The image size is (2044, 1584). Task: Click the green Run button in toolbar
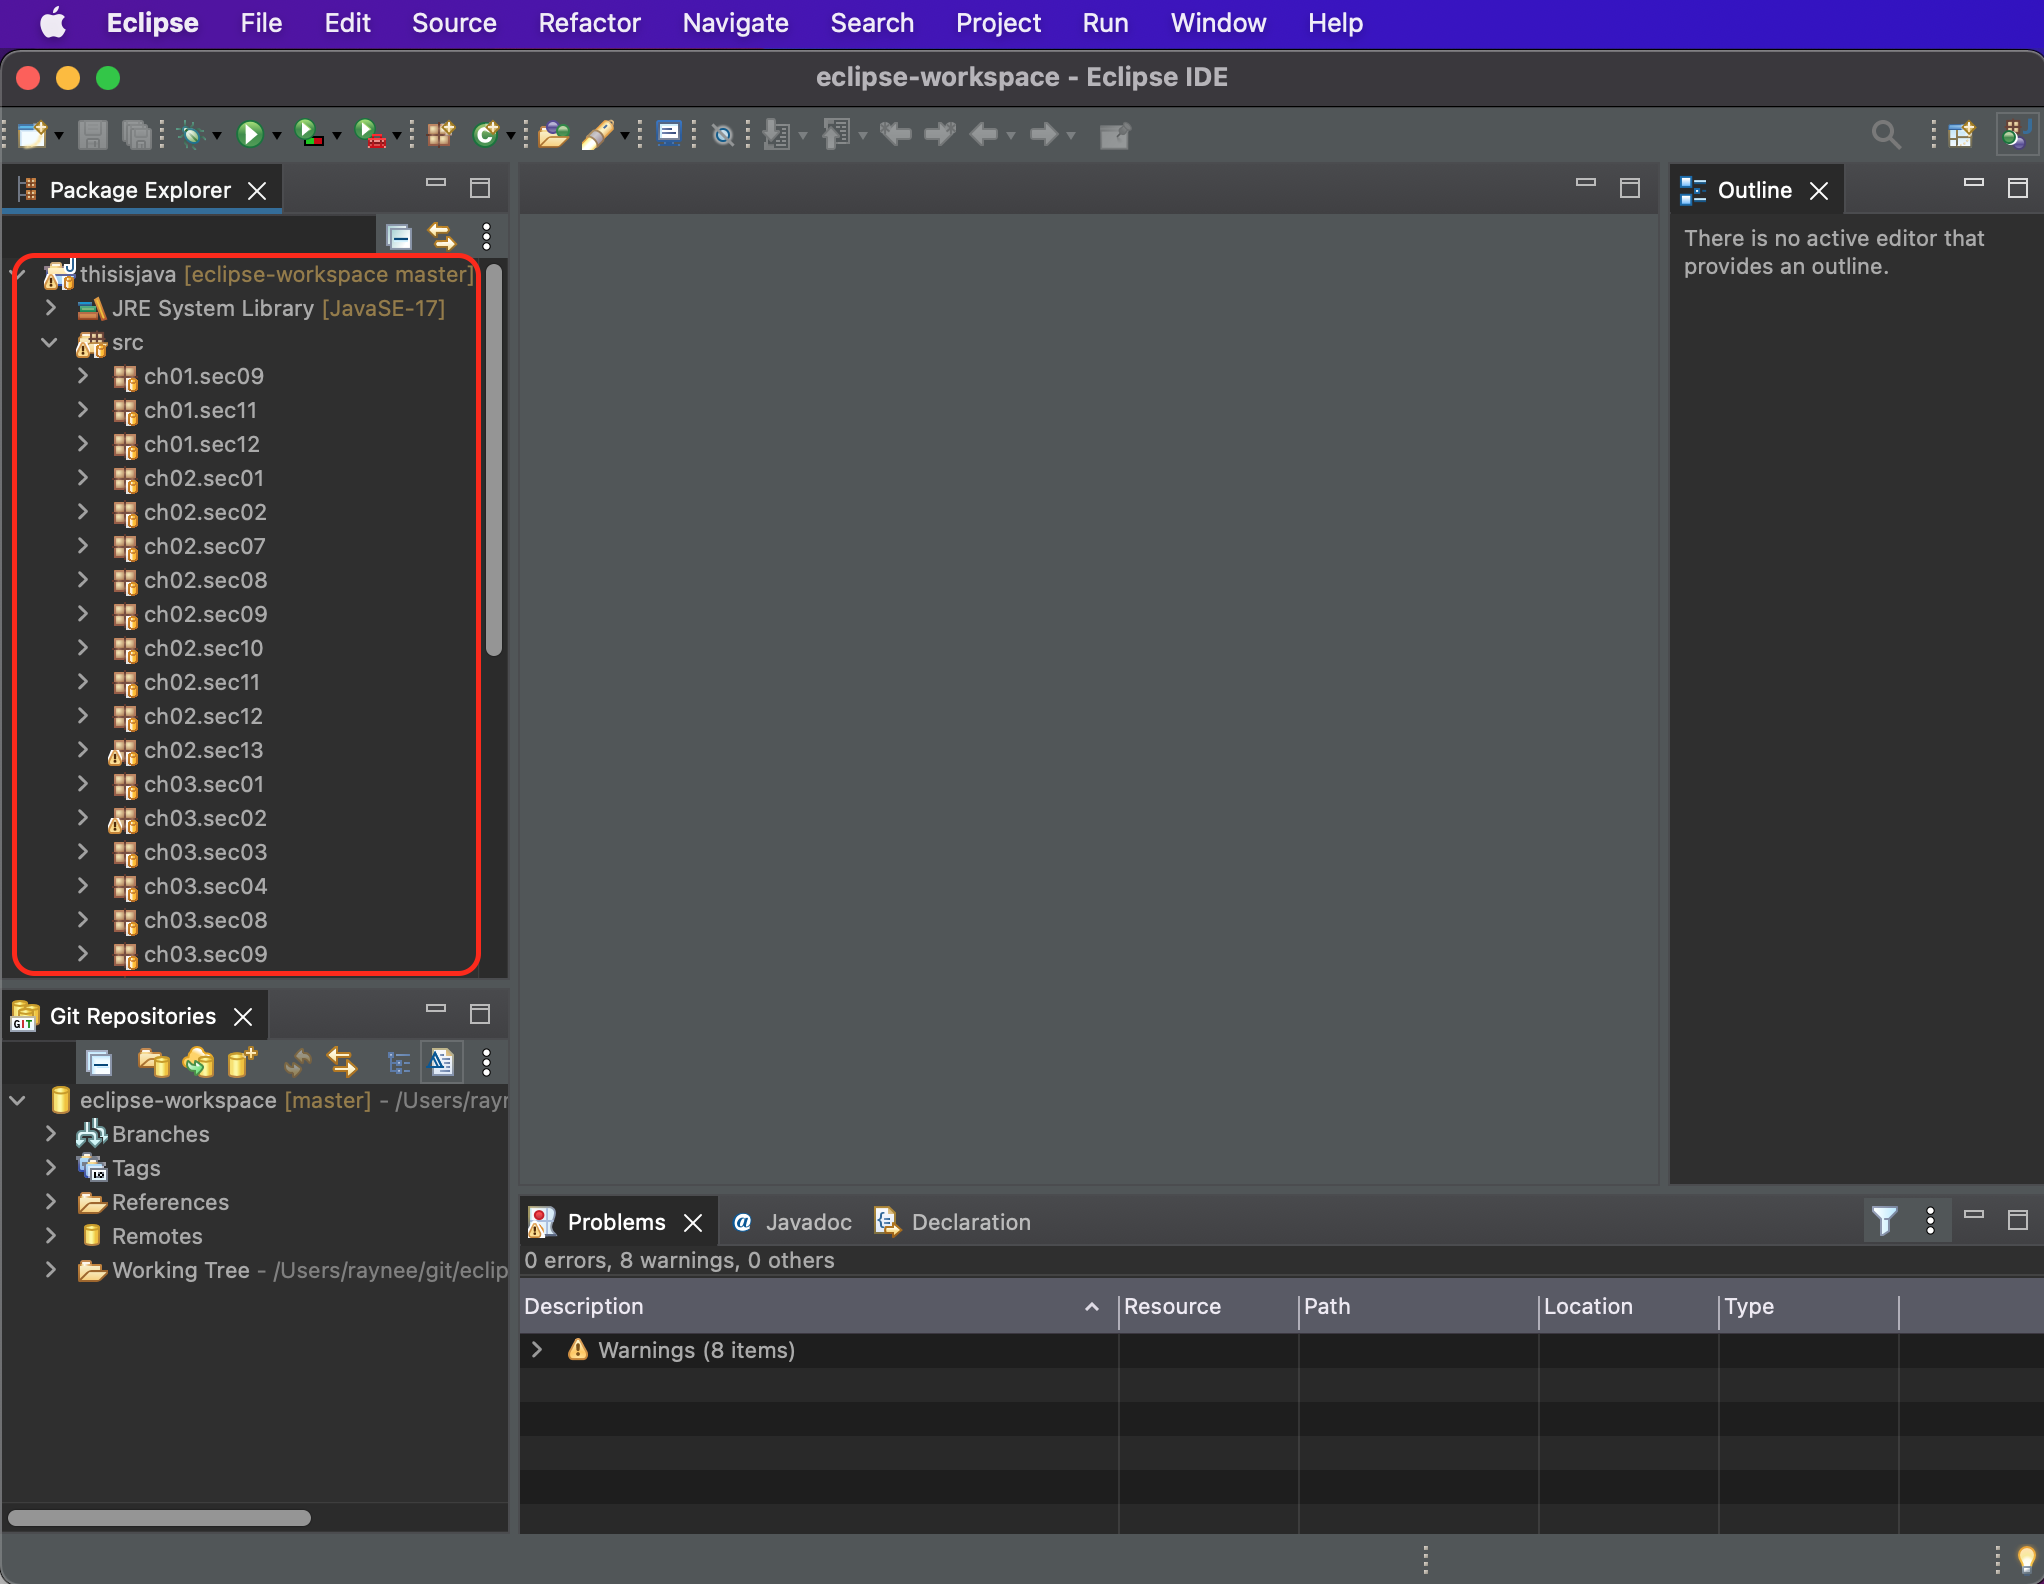[x=250, y=134]
